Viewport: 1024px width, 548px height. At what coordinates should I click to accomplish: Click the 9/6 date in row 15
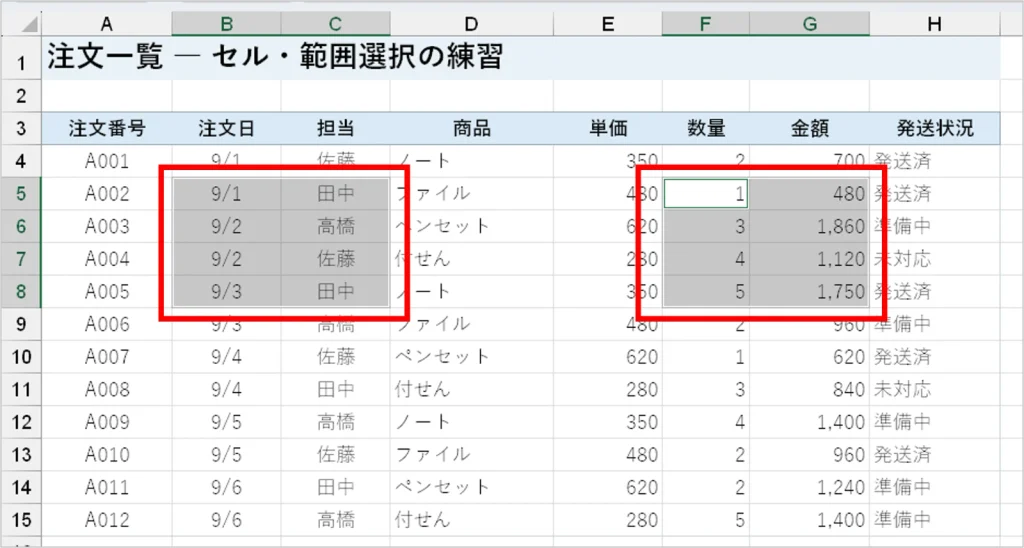coord(227,520)
